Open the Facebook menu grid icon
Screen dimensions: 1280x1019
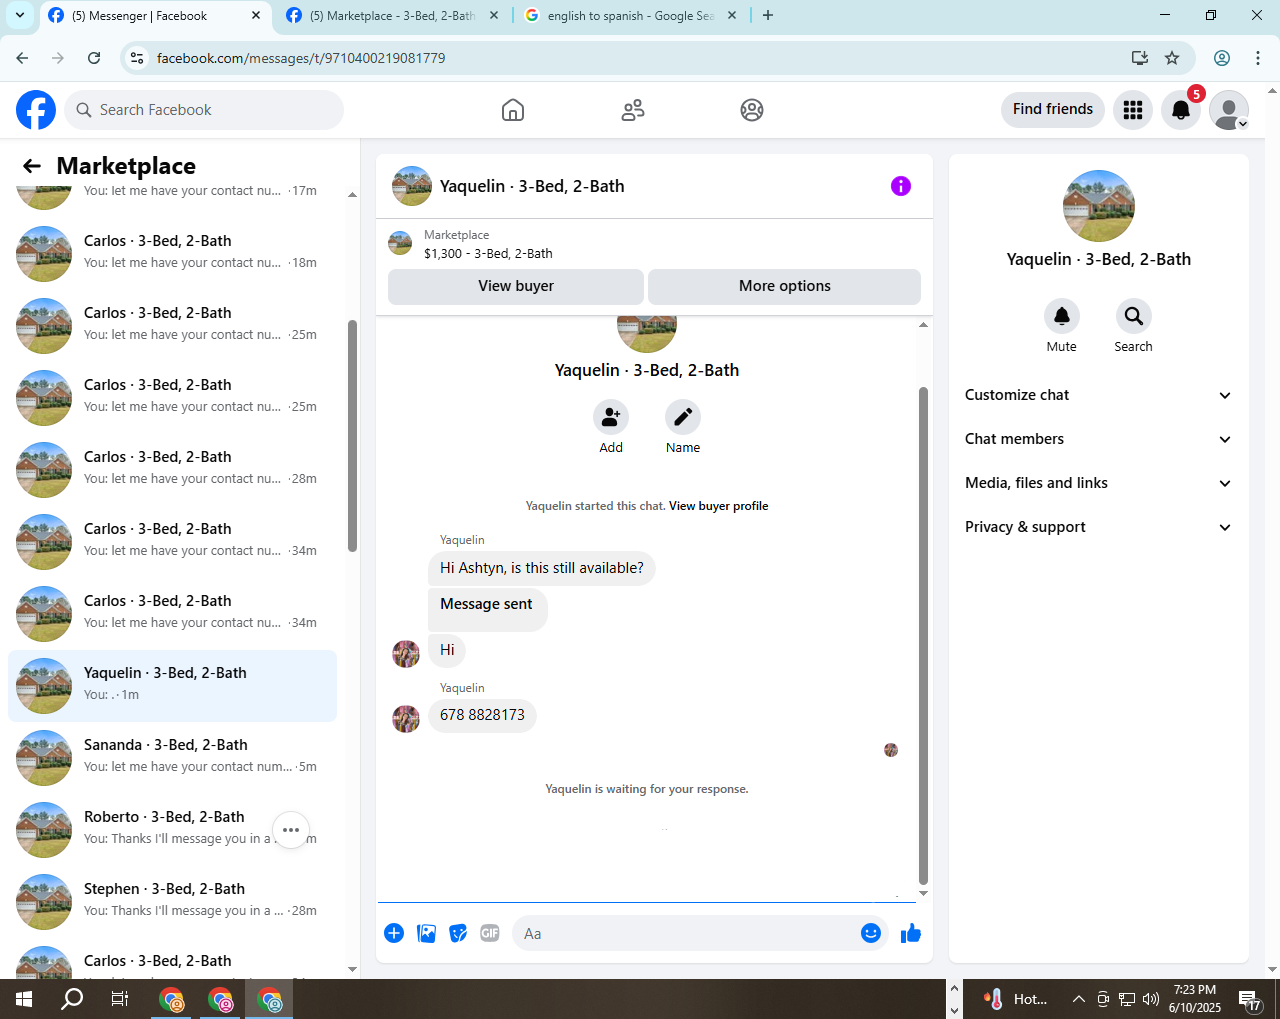pyautogui.click(x=1133, y=110)
